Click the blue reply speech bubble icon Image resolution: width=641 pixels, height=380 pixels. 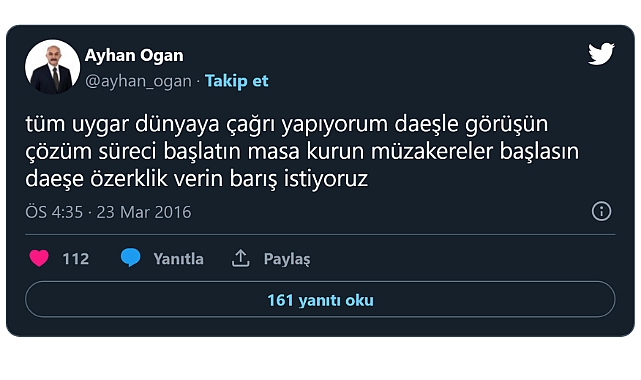click(x=130, y=257)
